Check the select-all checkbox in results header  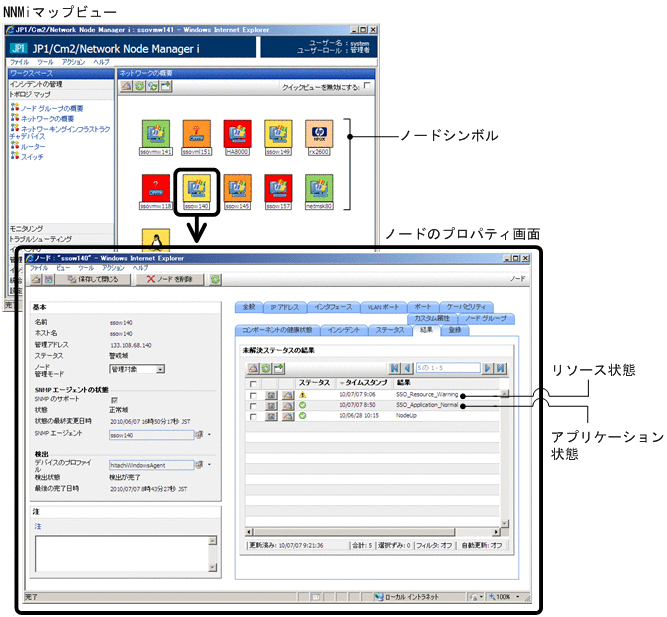click(x=253, y=383)
